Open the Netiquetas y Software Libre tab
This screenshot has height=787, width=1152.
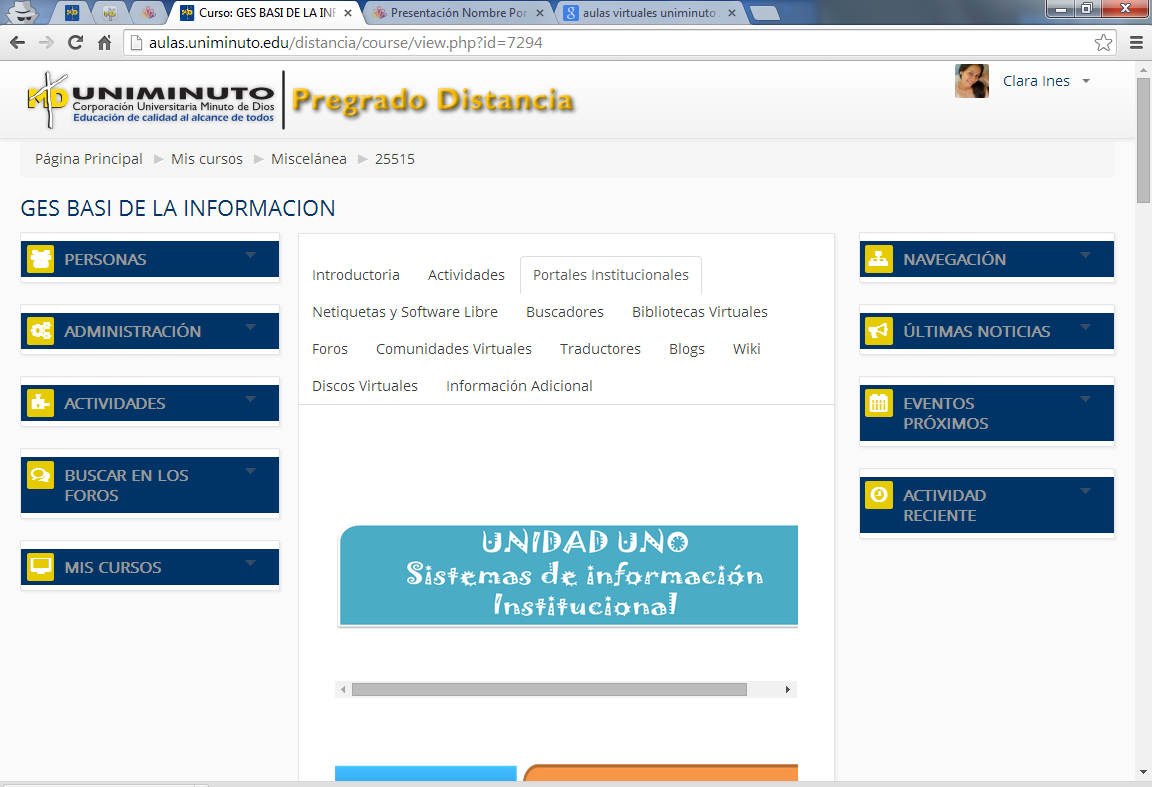click(404, 312)
